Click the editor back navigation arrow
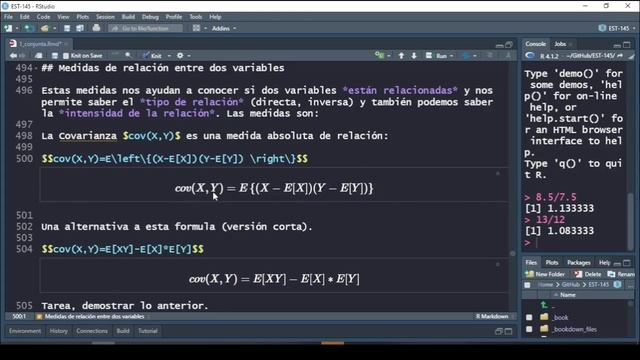The image size is (640, 360). point(13,56)
